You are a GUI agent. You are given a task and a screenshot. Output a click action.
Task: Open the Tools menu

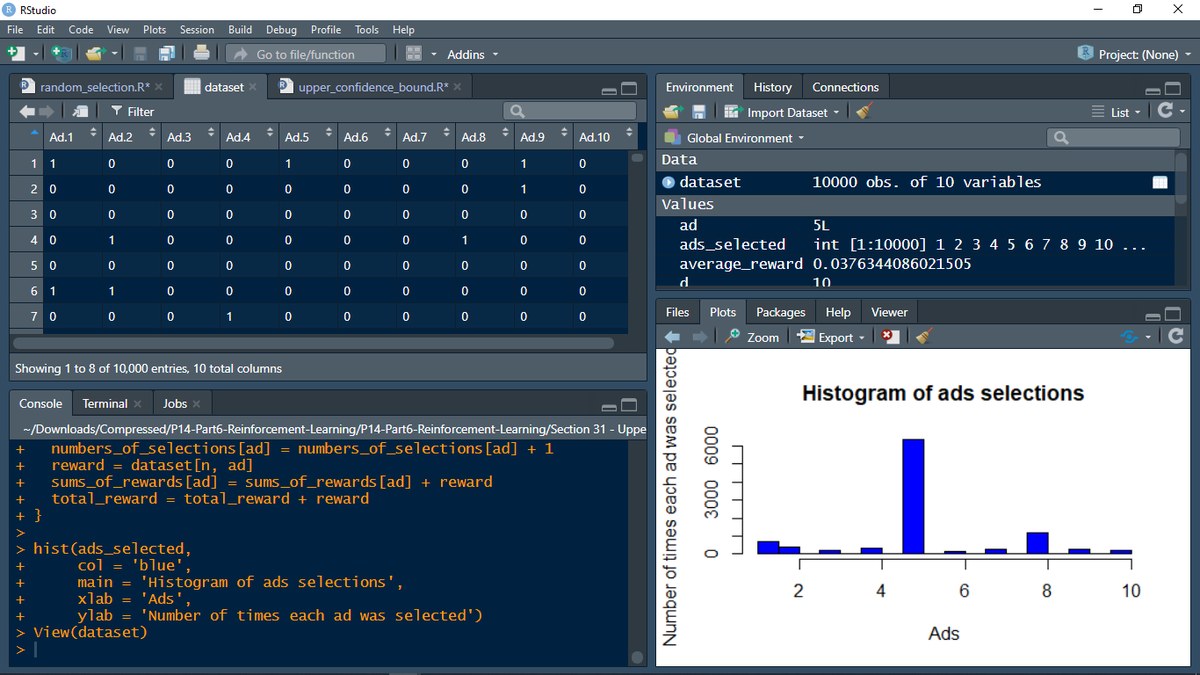coord(366,30)
